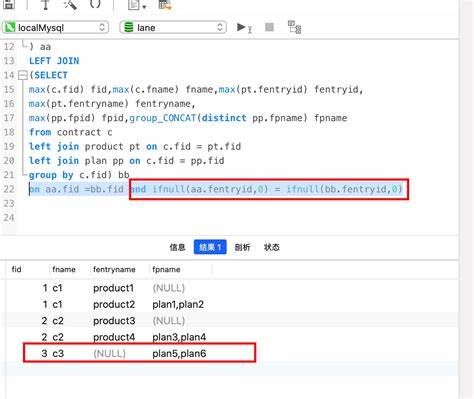Open the 状态 tab
The width and height of the screenshot is (474, 399).
pos(272,247)
